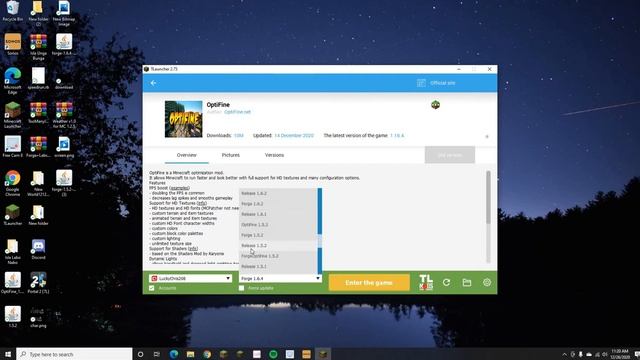Switch to the Pictures tab
Image resolution: width=640 pixels, height=360 pixels.
pos(231,155)
